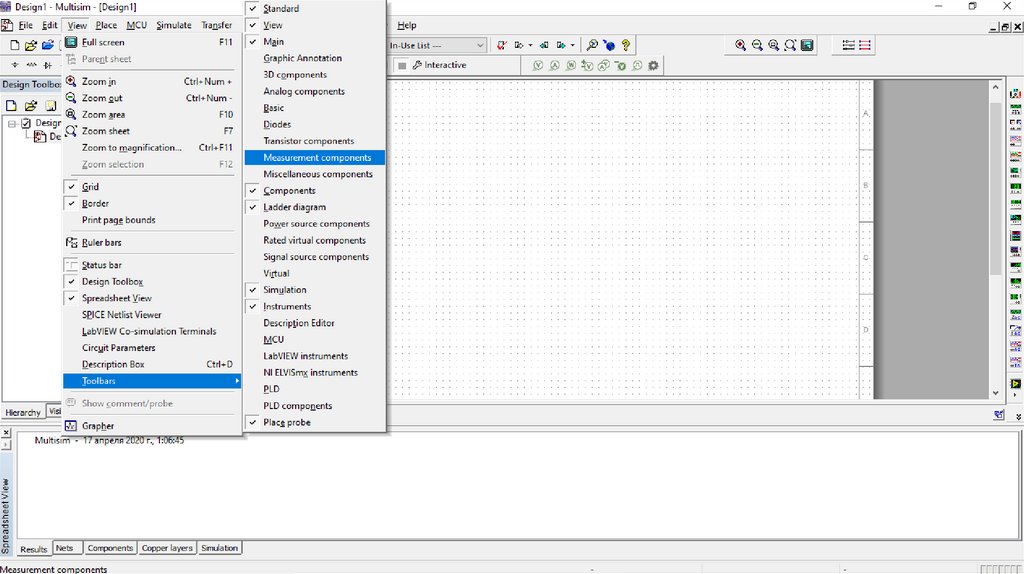1024x574 pixels.
Task: Toggle the Grid option off
Action: click(90, 187)
